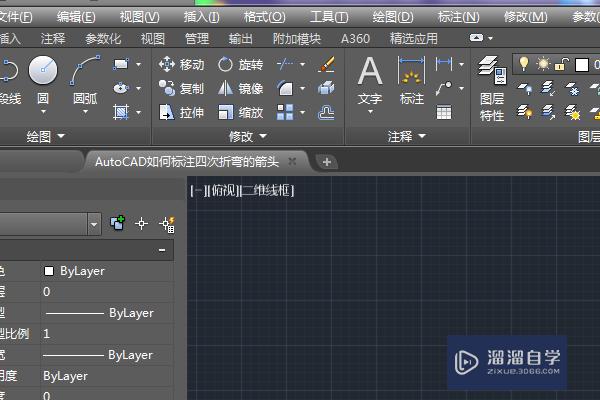
Task: Click the Mirror (镜像) tool
Action: pyautogui.click(x=240, y=88)
